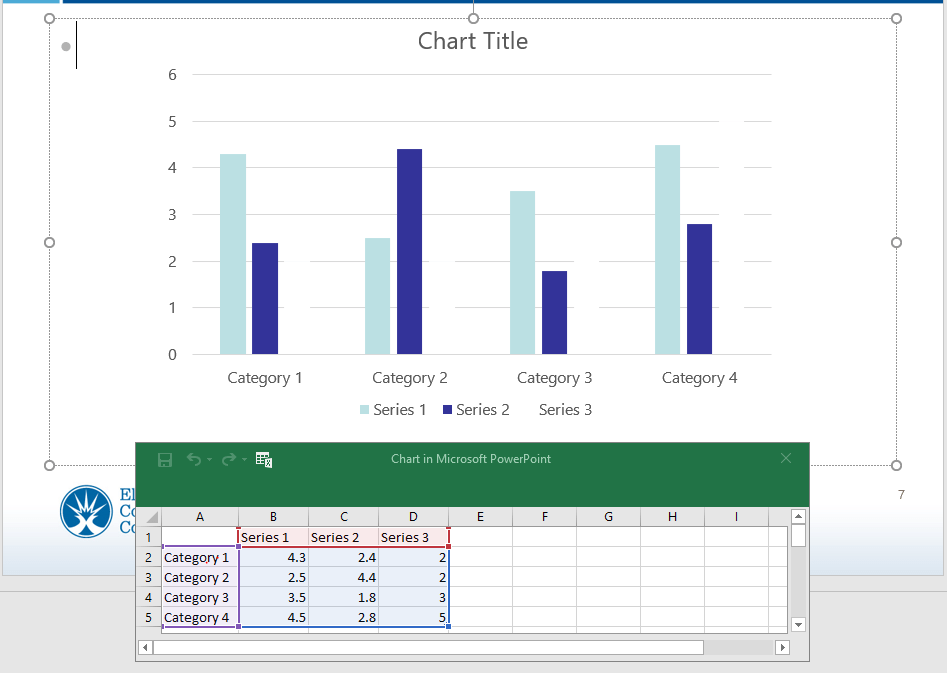Click the vertical scrollbar up arrow
Screen dimensions: 947x673
point(798,517)
